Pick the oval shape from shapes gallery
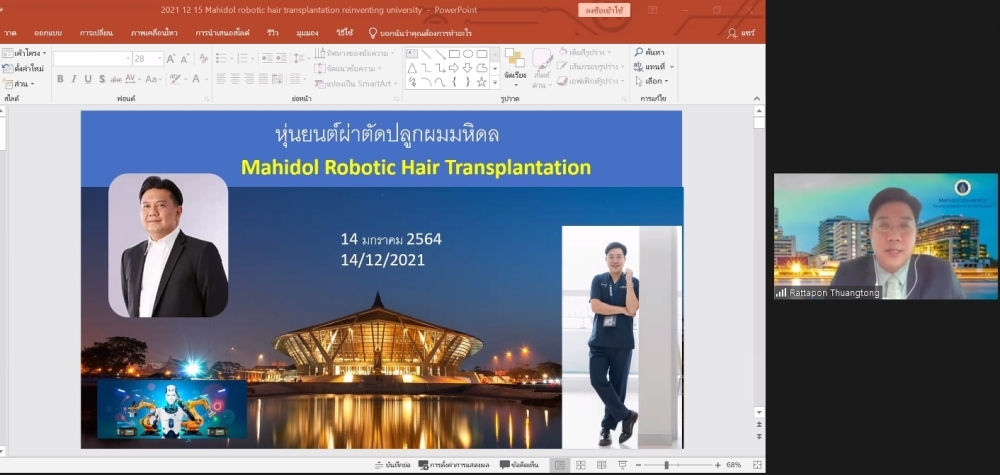The width and height of the screenshot is (1000, 475). 468,54
